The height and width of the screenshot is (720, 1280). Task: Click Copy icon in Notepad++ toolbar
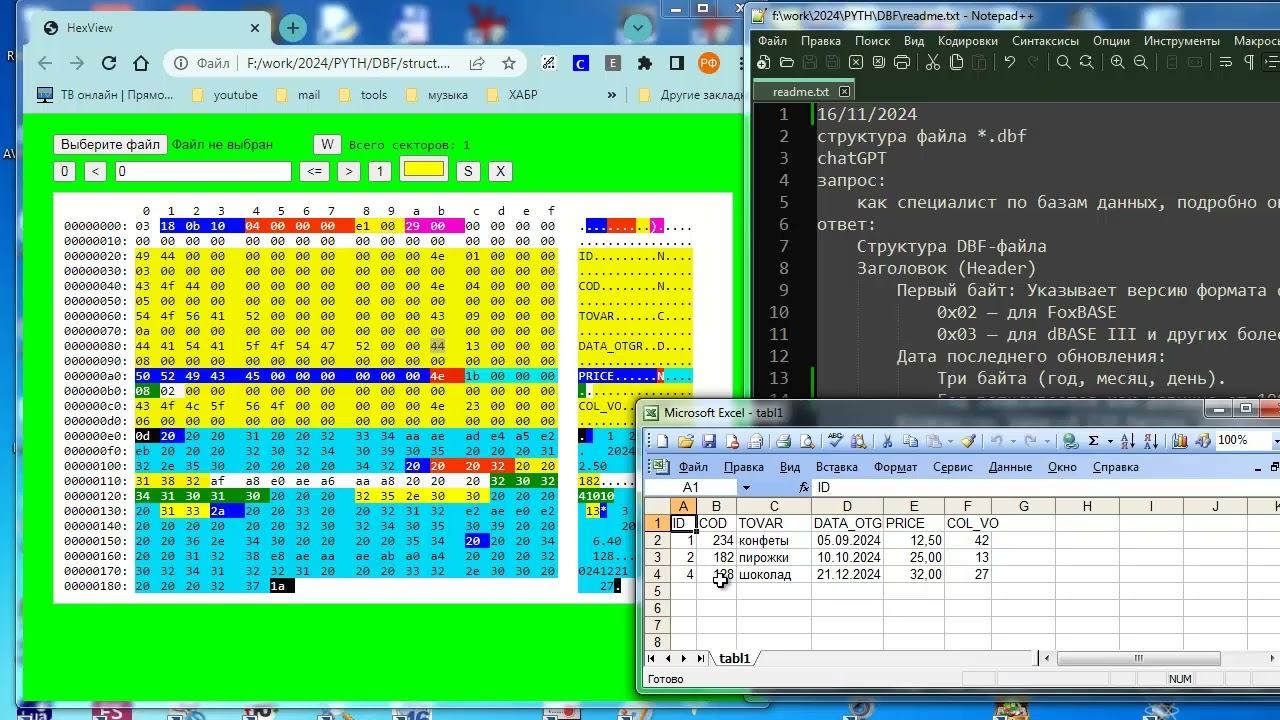pyautogui.click(x=956, y=62)
